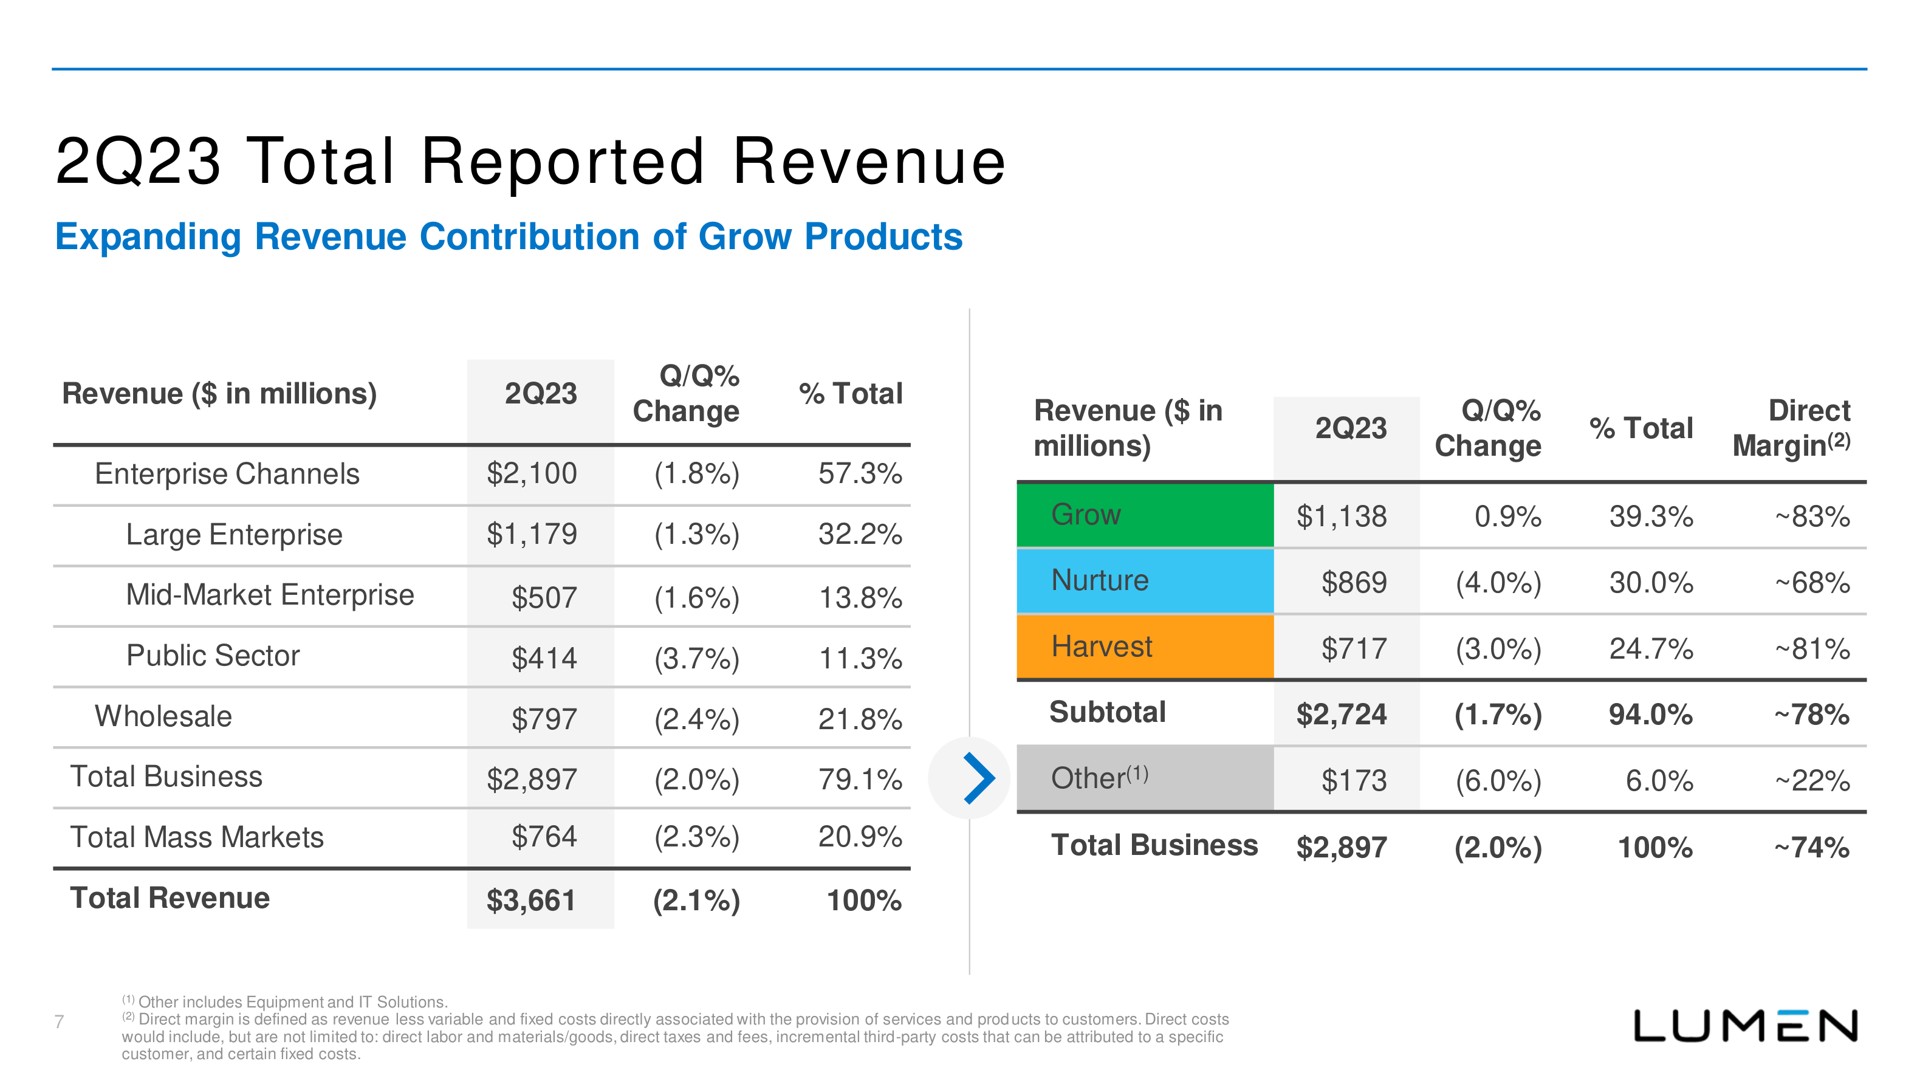
Task: Click footnote about Other includes Equipment
Action: (x=285, y=1002)
